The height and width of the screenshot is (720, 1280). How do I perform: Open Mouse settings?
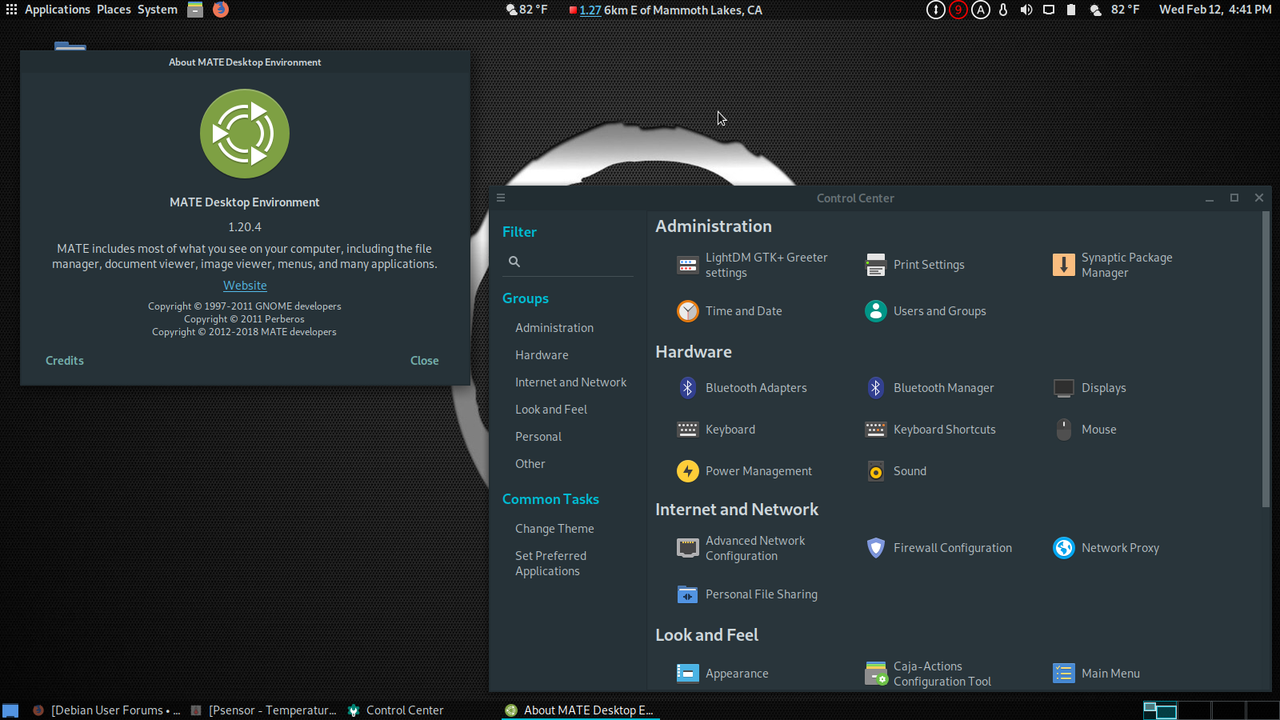click(x=1084, y=430)
